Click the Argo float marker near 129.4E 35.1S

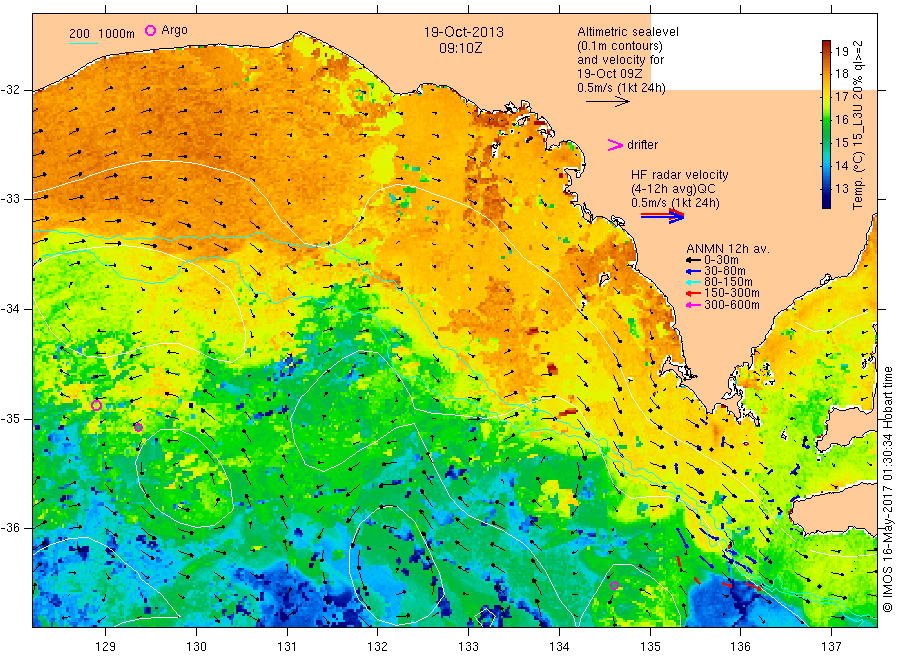[138, 428]
